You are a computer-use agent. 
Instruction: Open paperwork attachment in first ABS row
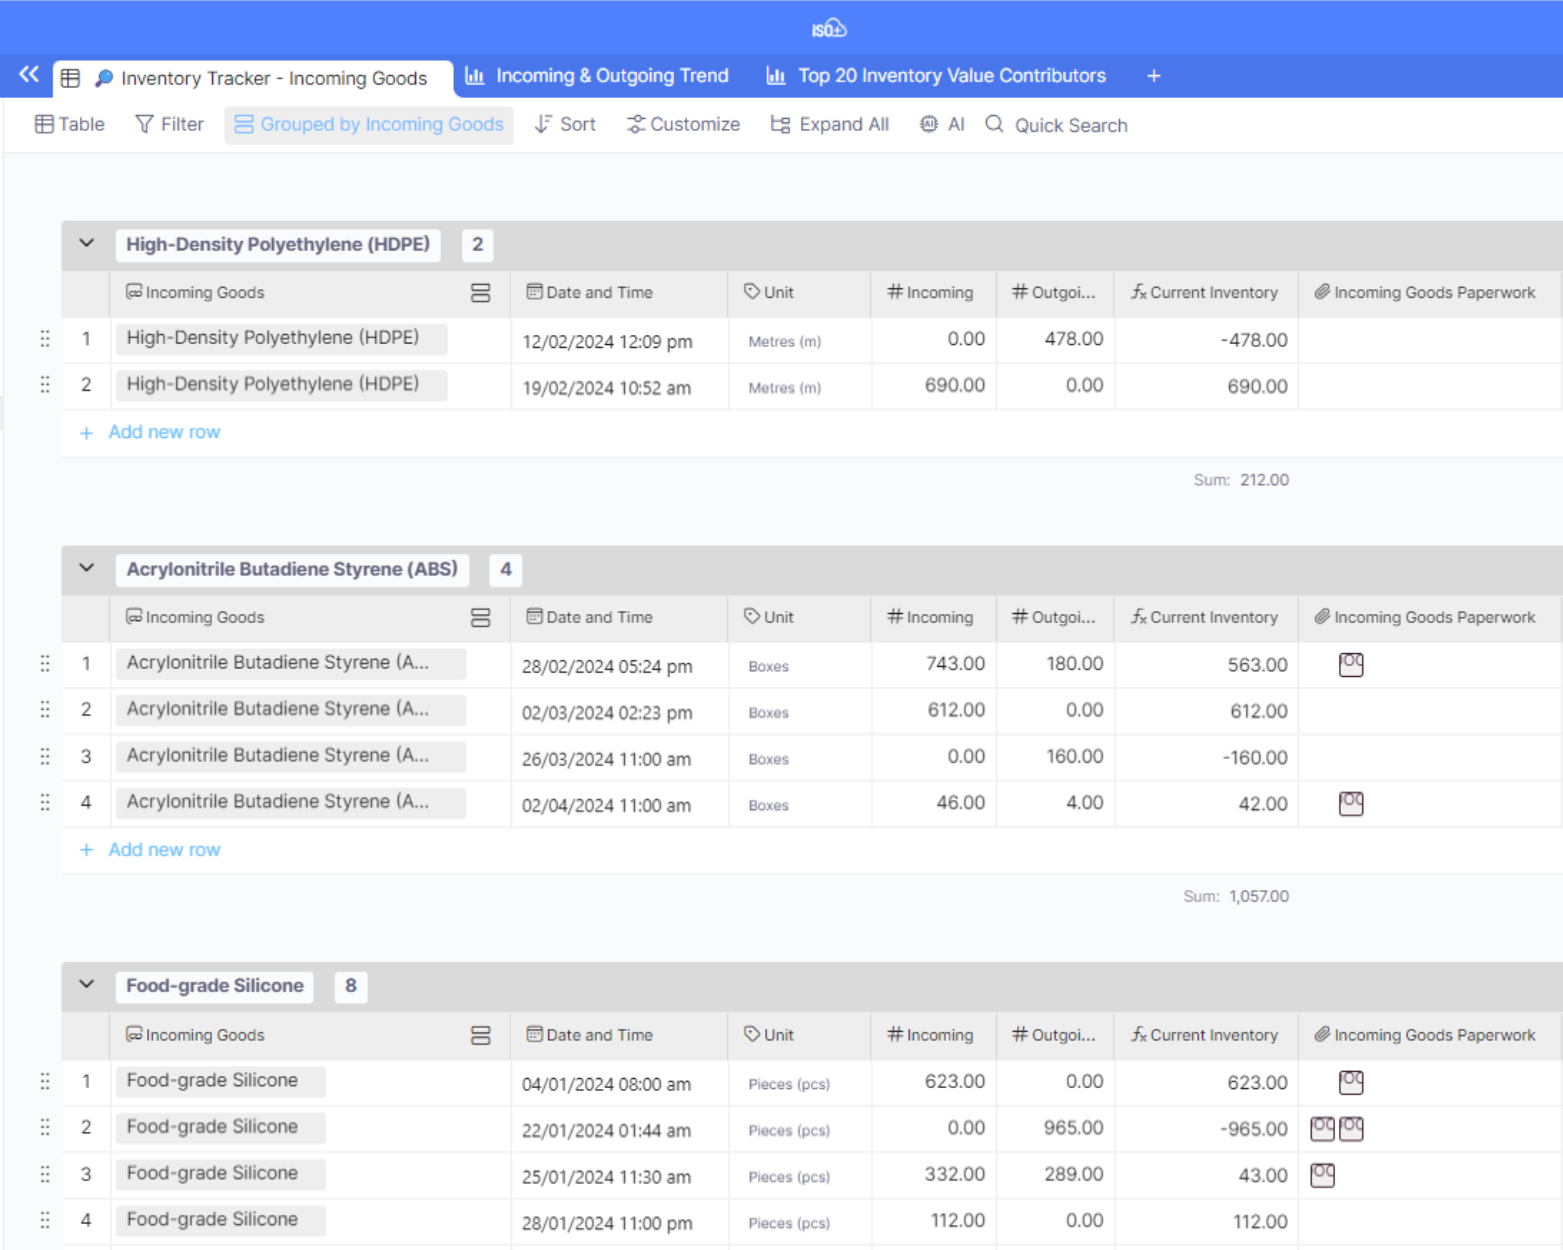tap(1350, 665)
